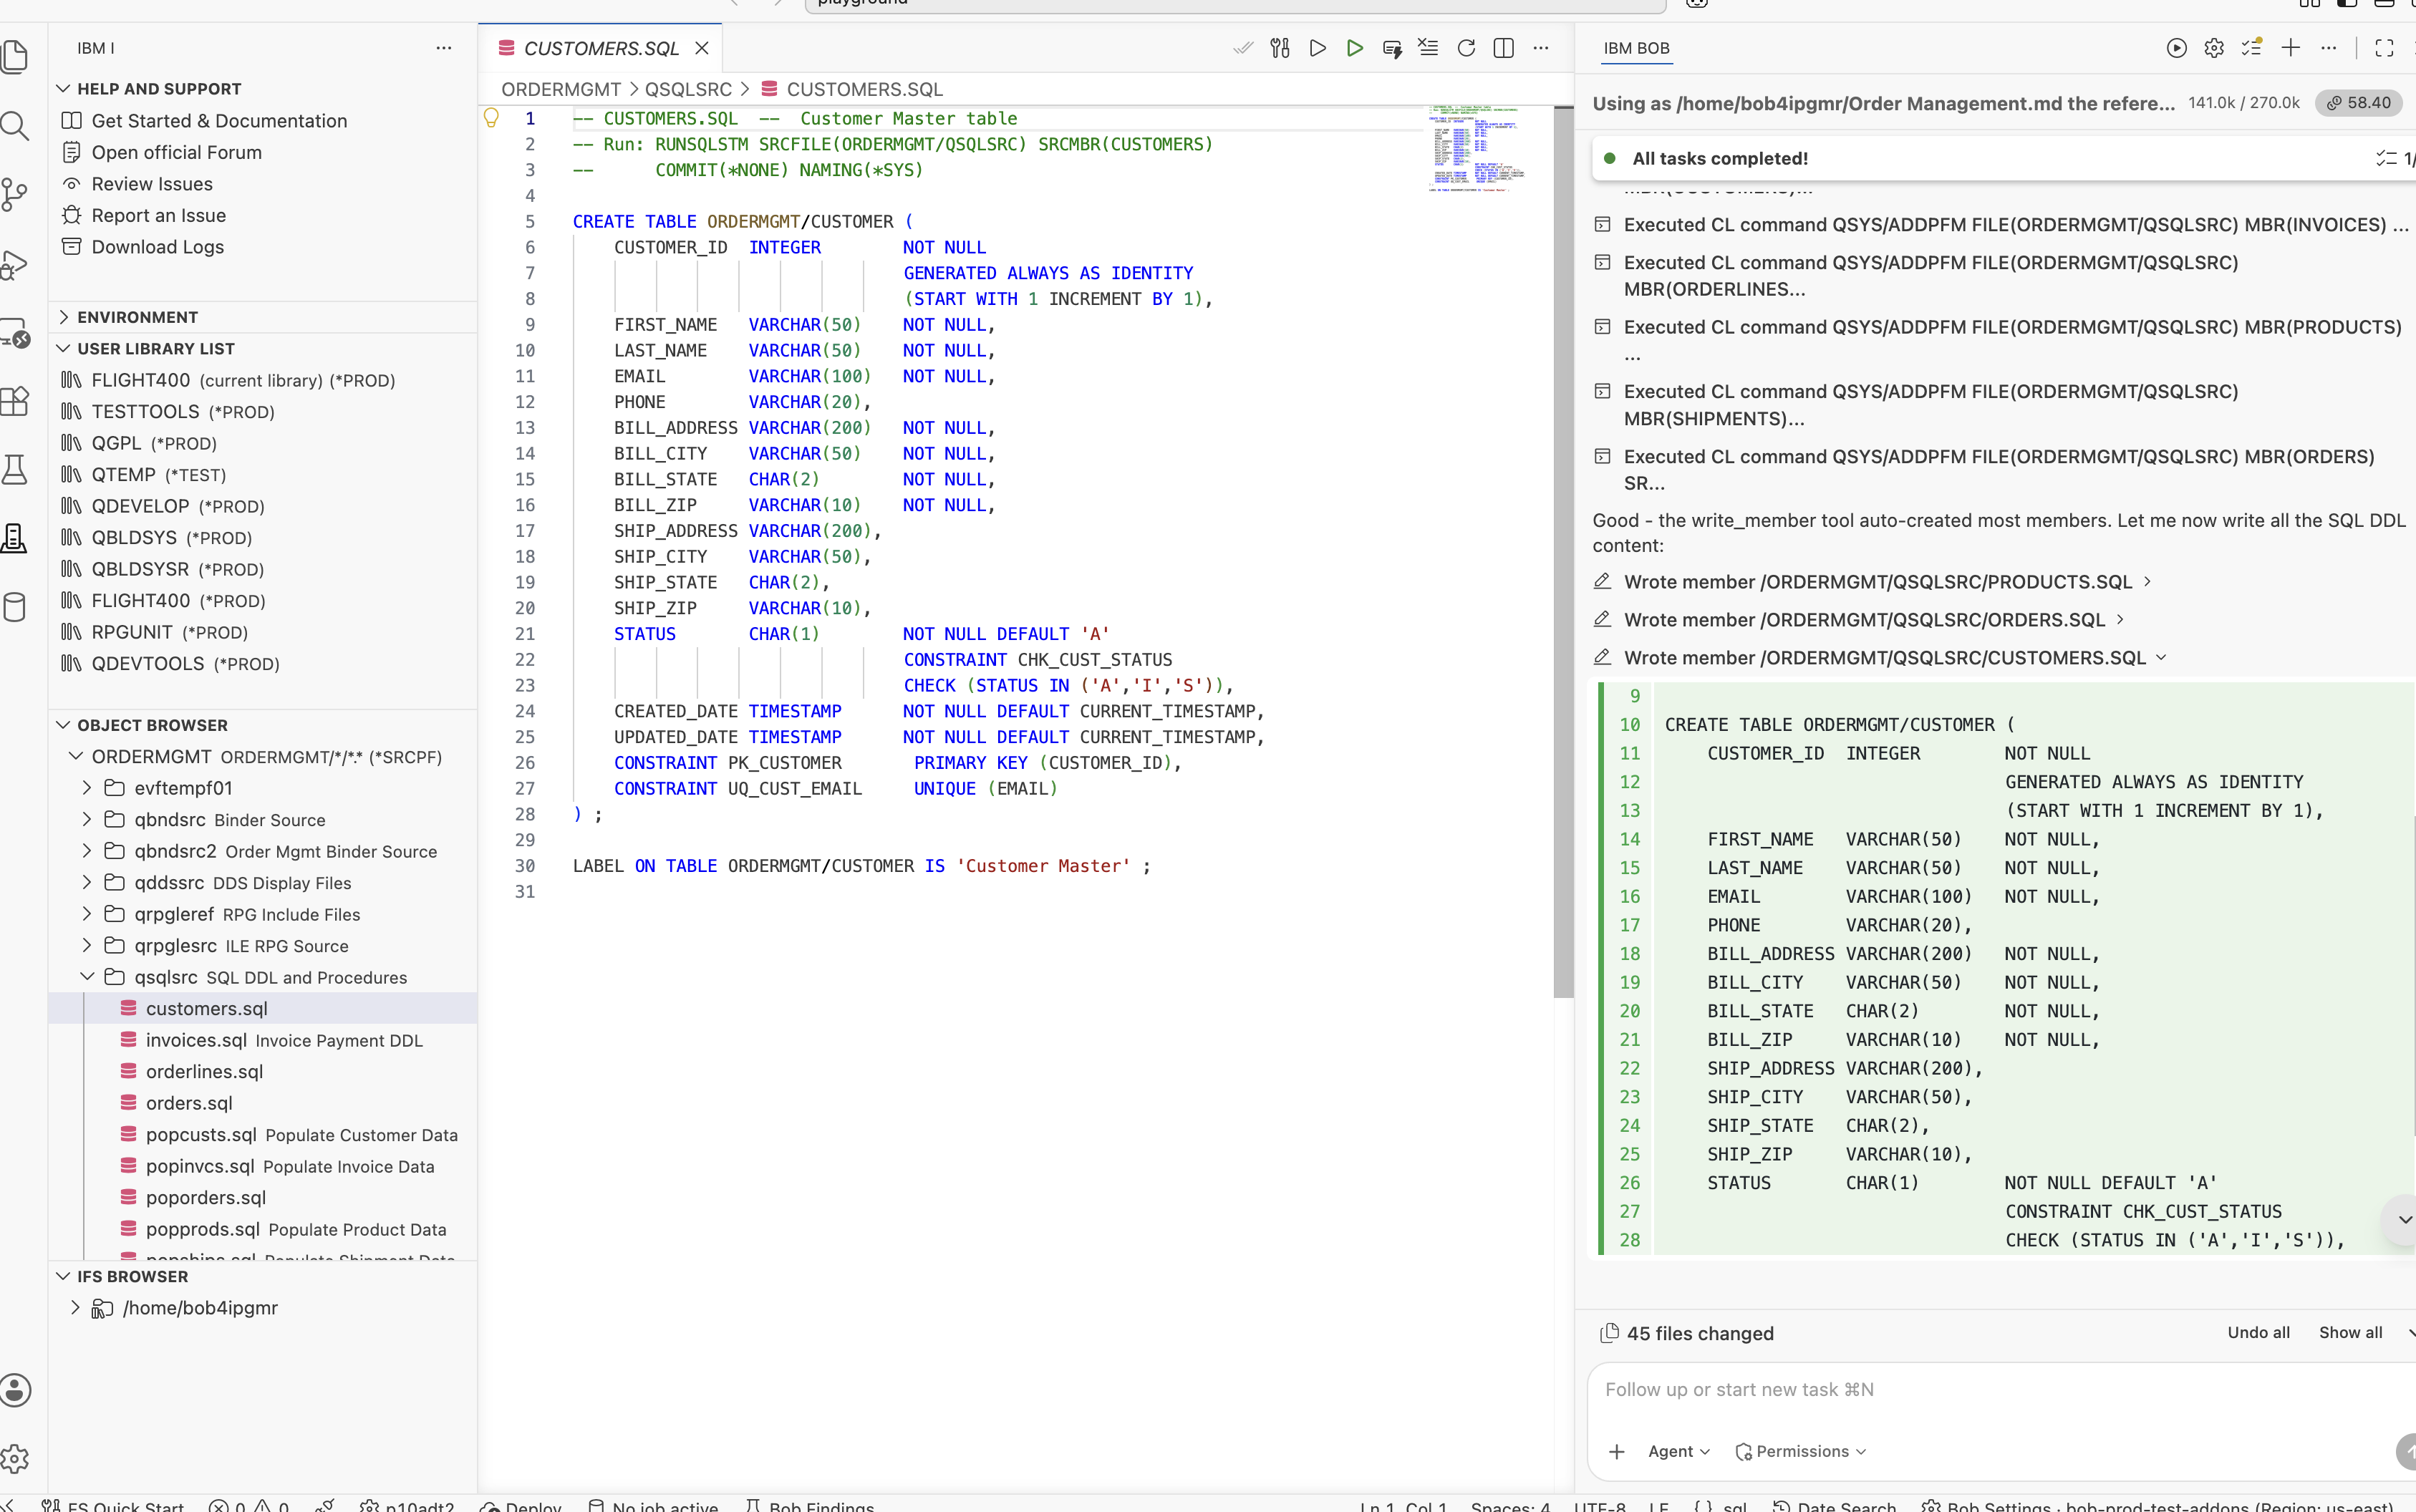Click the split editor icon

(x=1503, y=48)
